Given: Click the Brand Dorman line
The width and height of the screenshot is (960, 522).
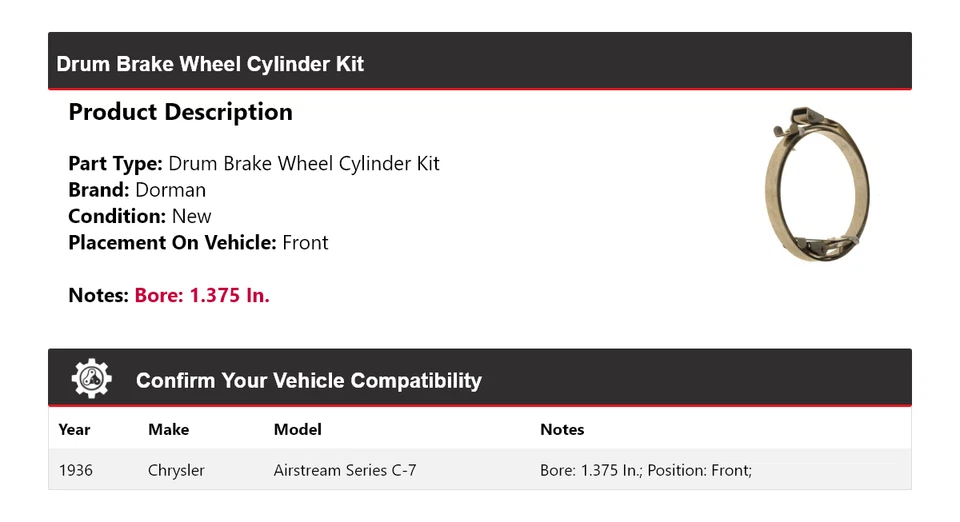Looking at the screenshot, I should [137, 190].
